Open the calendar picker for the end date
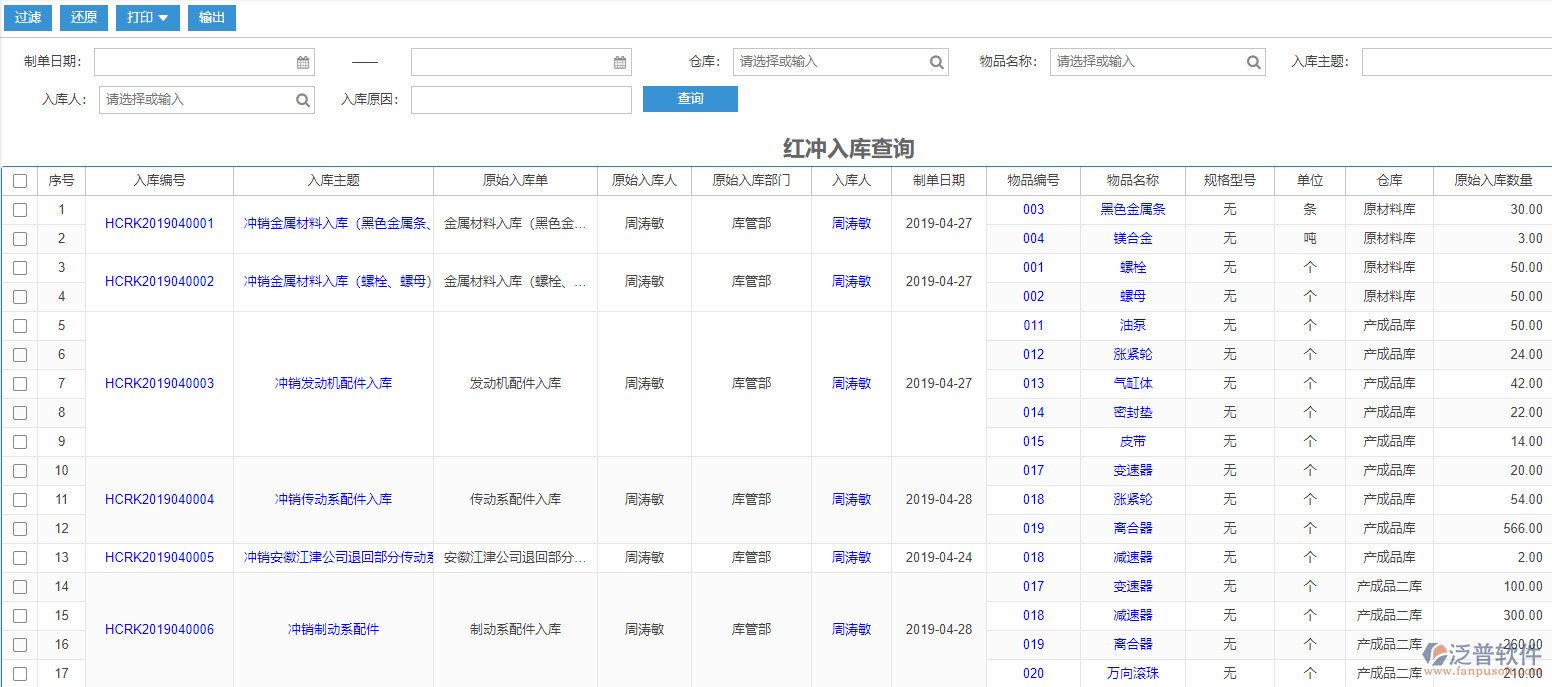1552x687 pixels. [x=620, y=61]
